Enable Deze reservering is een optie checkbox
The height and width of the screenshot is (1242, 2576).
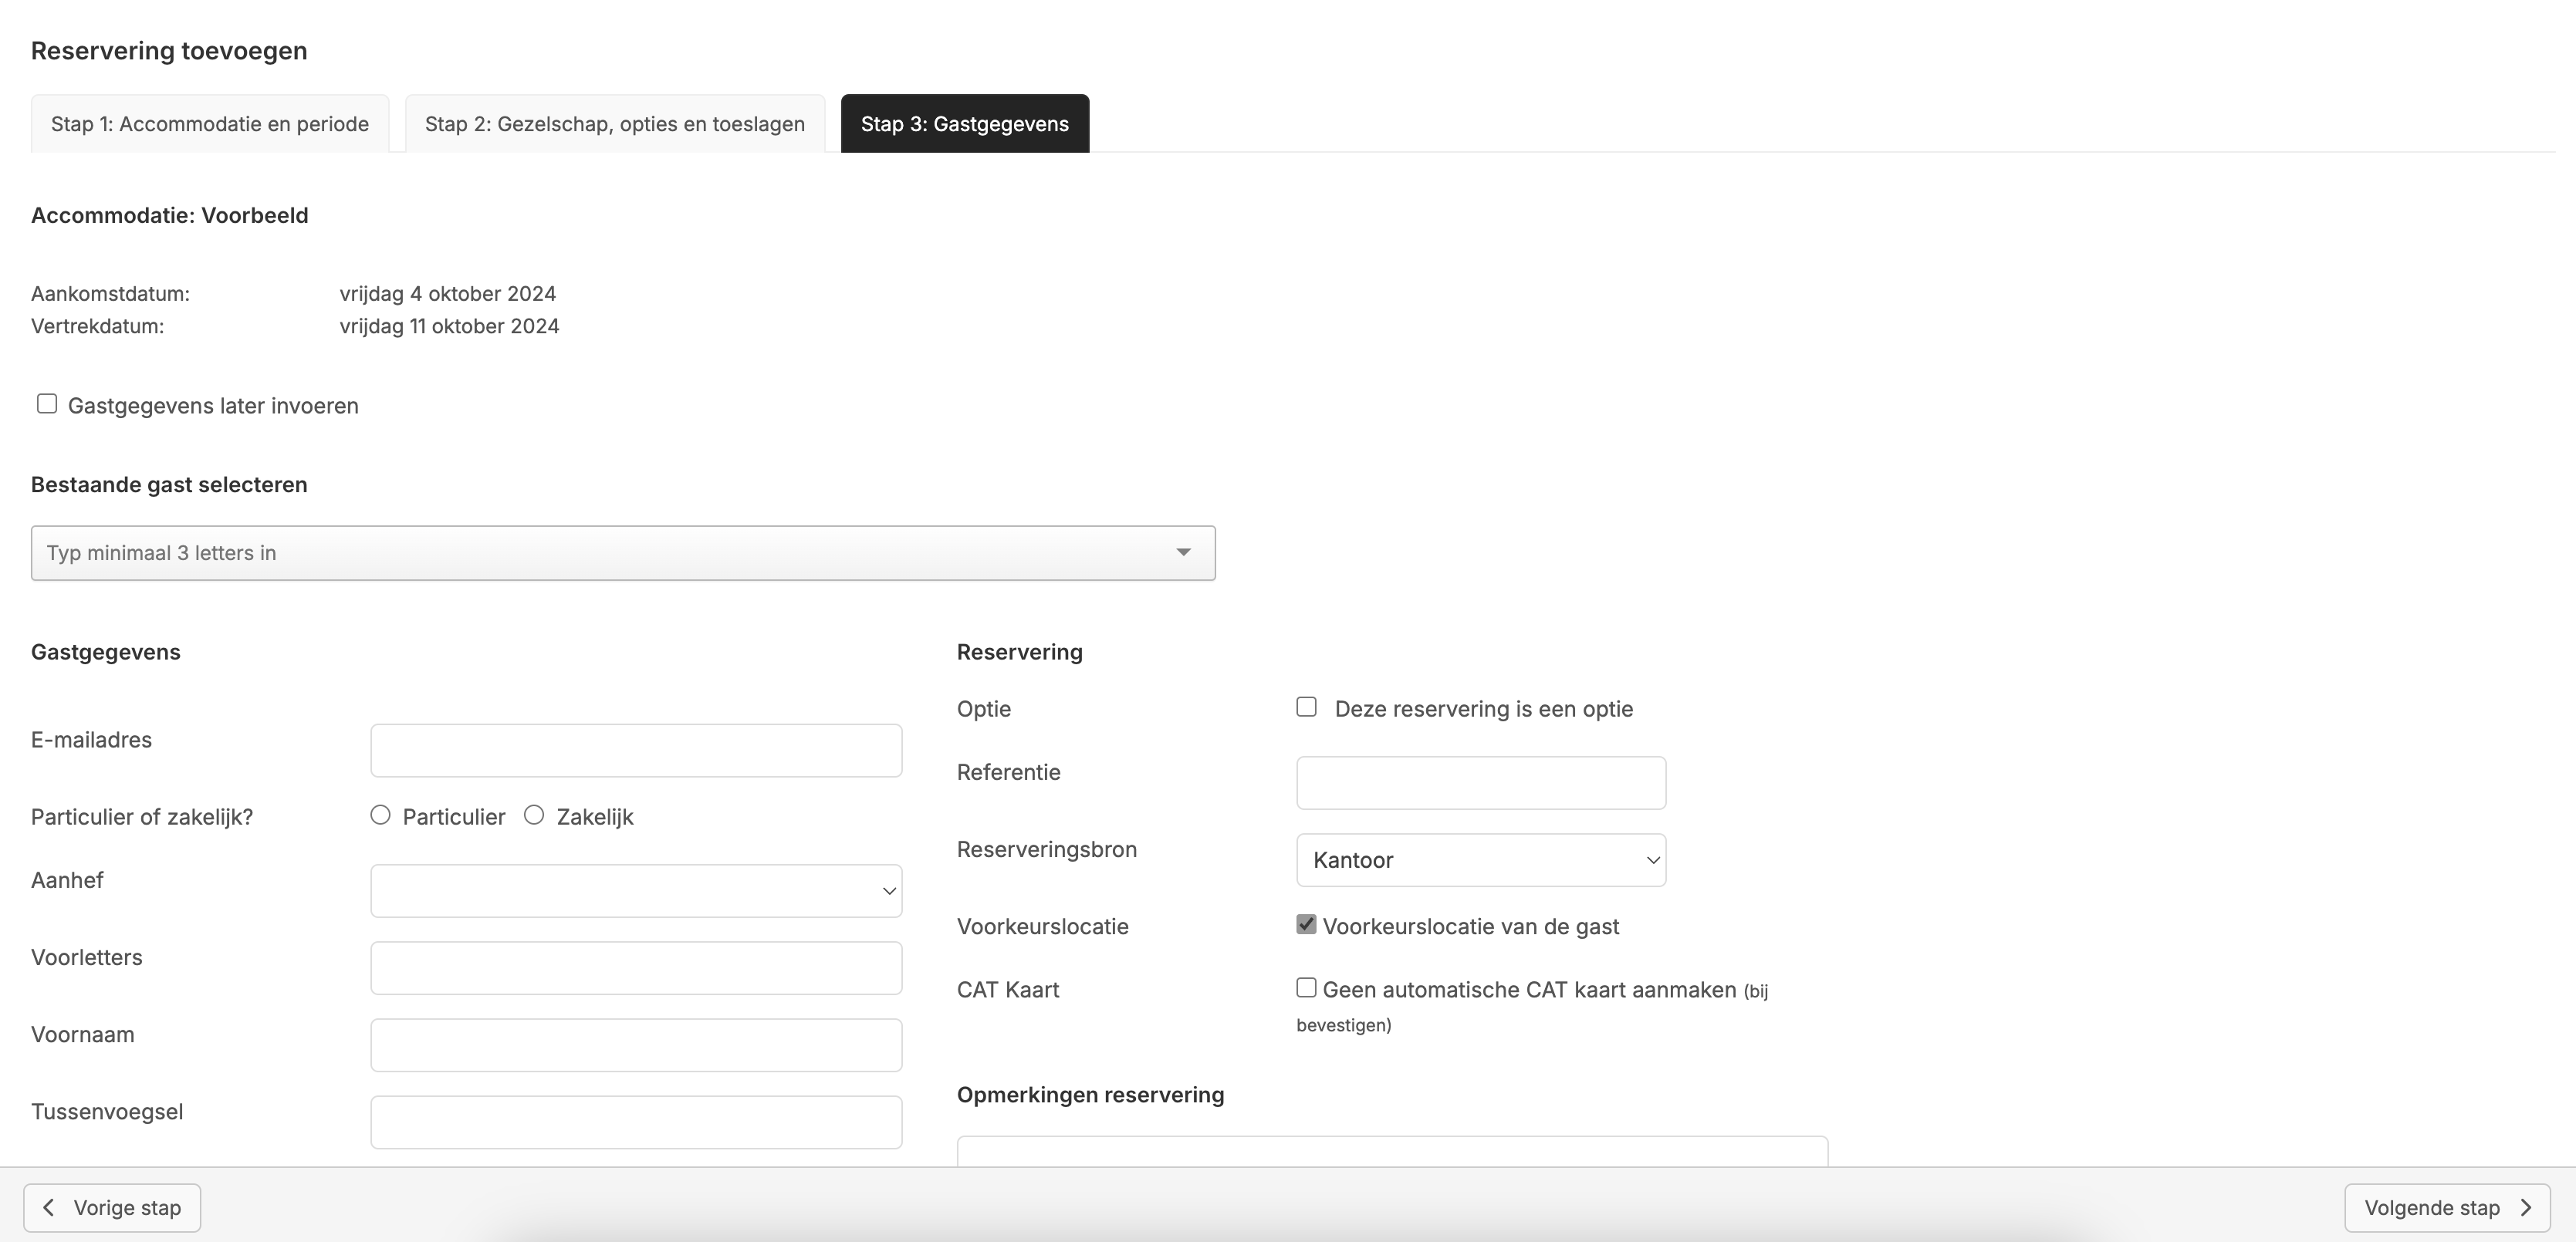coord(1306,707)
